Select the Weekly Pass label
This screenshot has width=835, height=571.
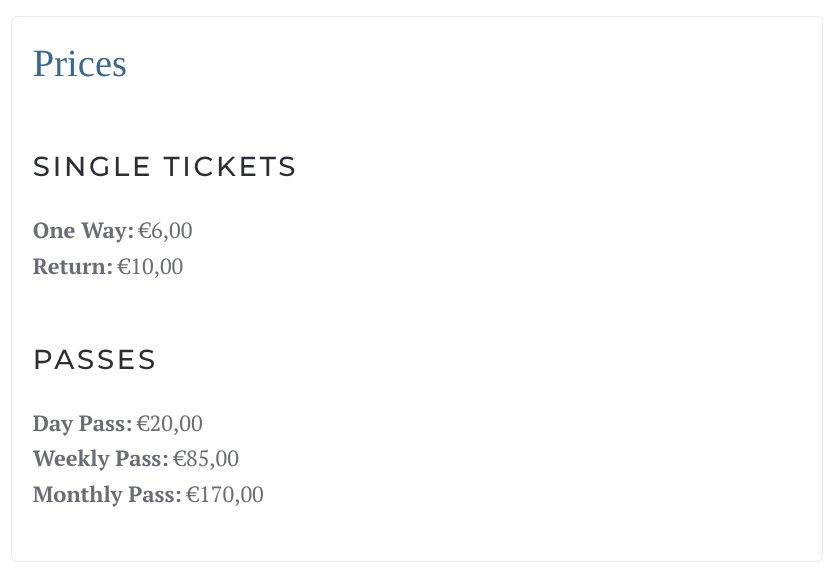click(100, 459)
